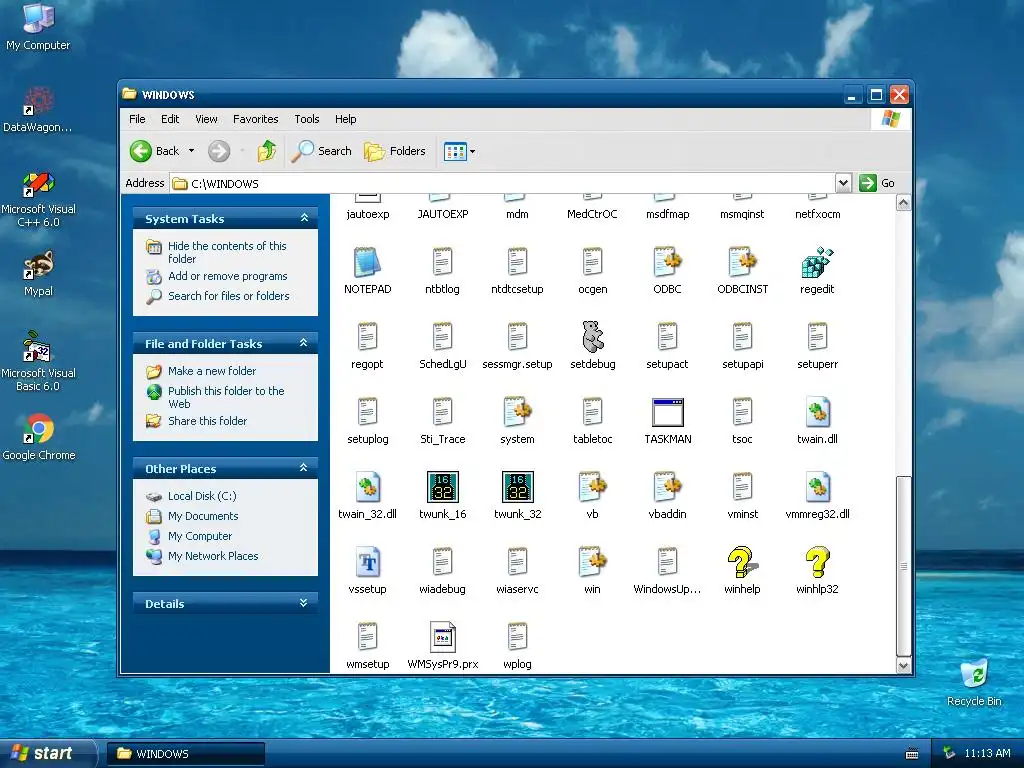Select the system configuration file
Viewport: 1024px width, 768px height.
click(517, 413)
